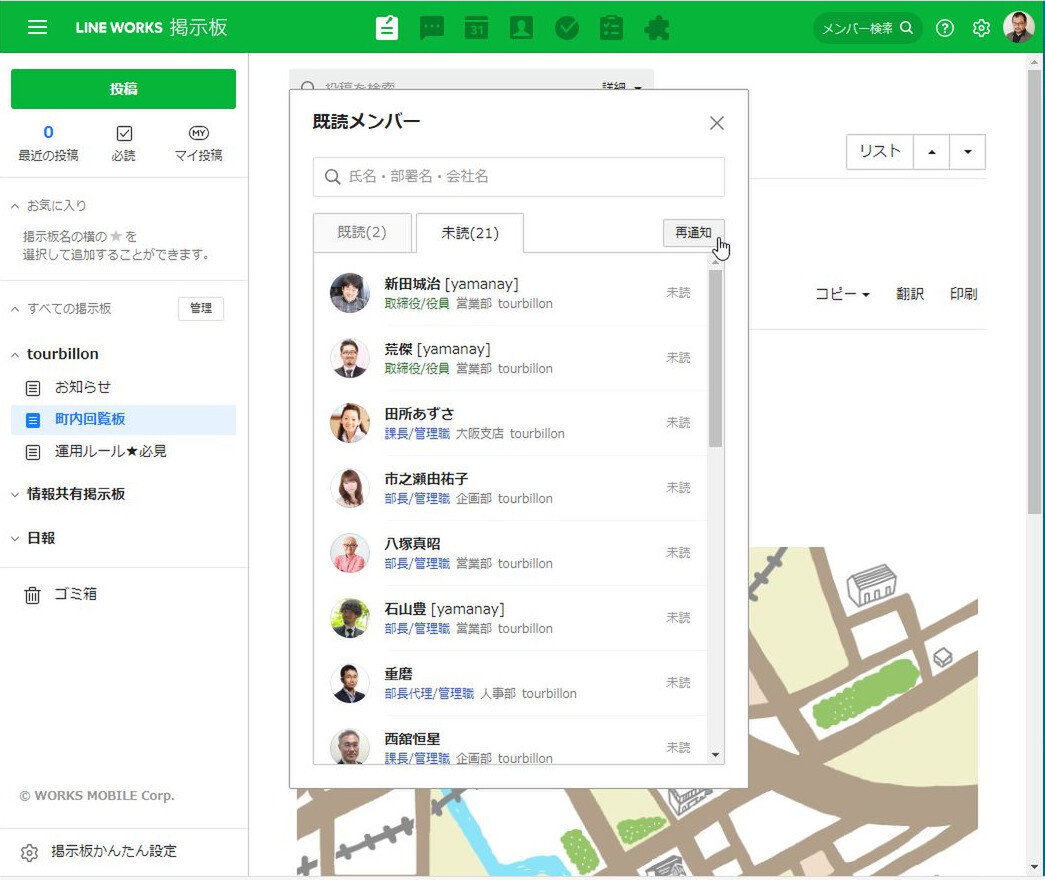Collapse the お気に入り favorites section
The image size is (1045, 880).
pos(15,206)
